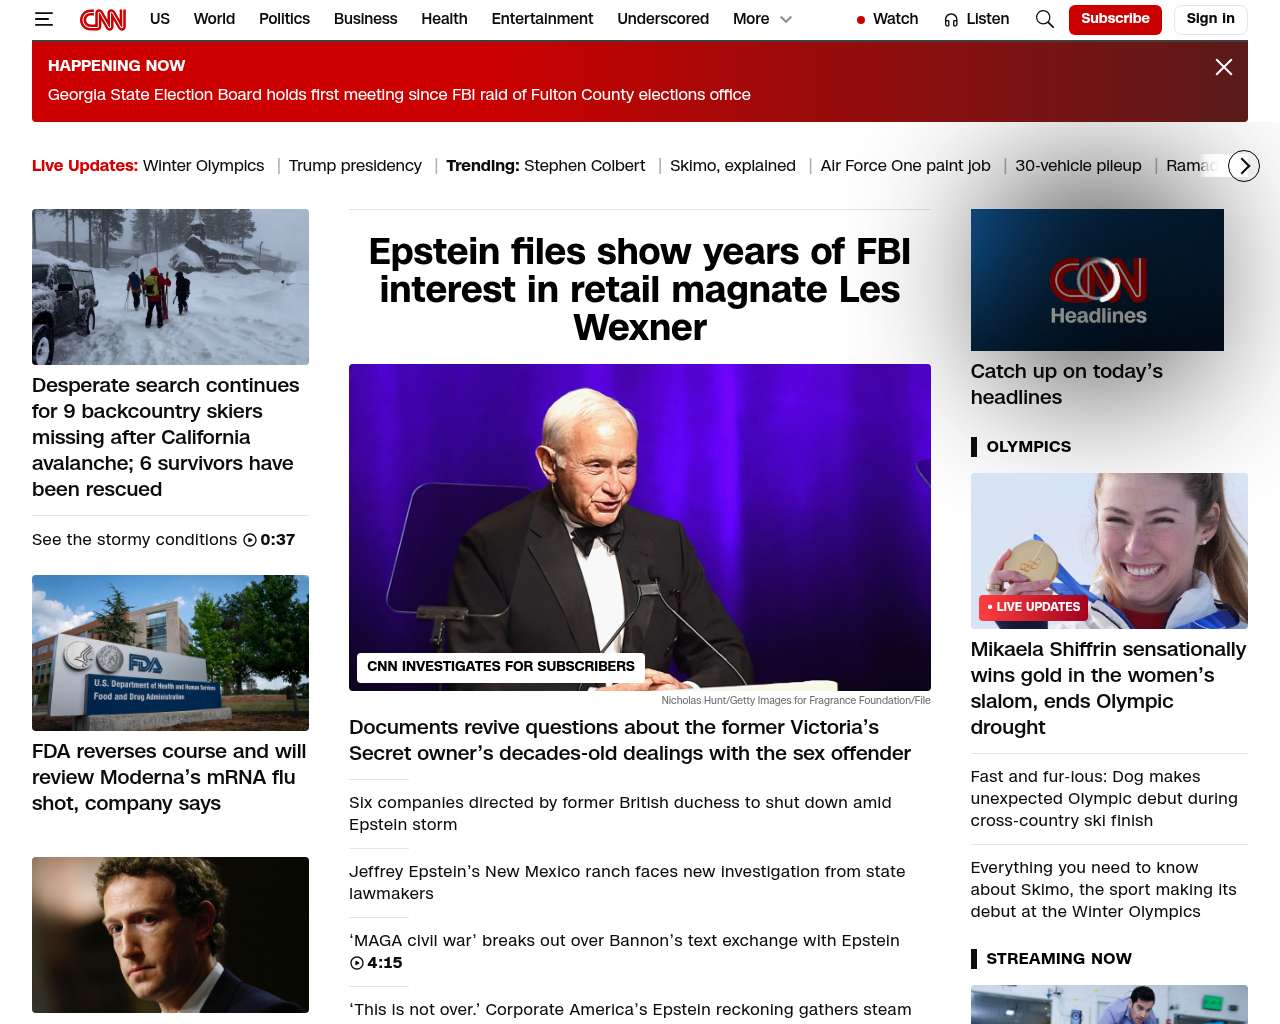
Task: Open the Stephen Colbert trending link
Action: [x=584, y=166]
